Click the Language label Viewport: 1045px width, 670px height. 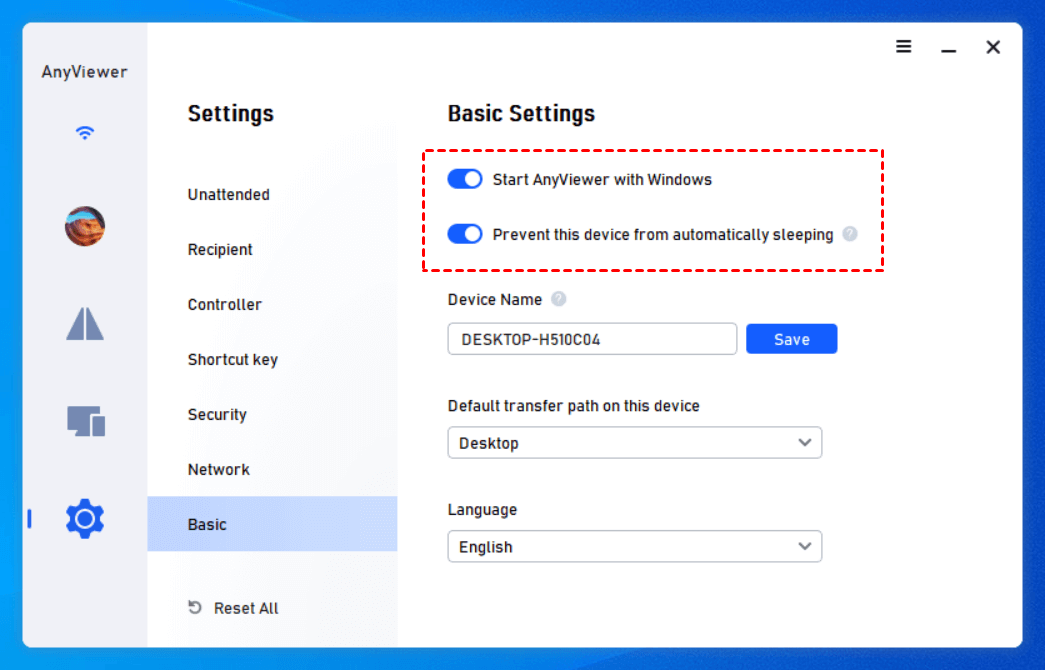(483, 509)
